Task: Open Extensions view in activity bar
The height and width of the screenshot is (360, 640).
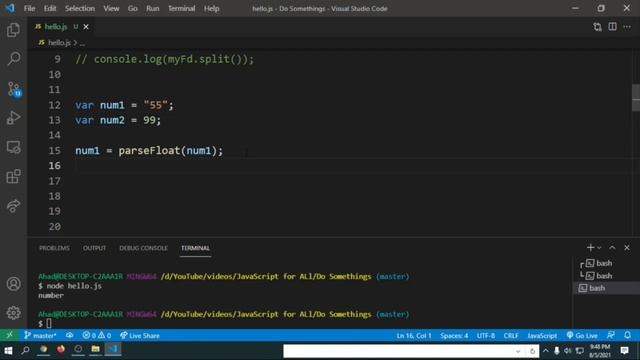Action: [x=13, y=176]
